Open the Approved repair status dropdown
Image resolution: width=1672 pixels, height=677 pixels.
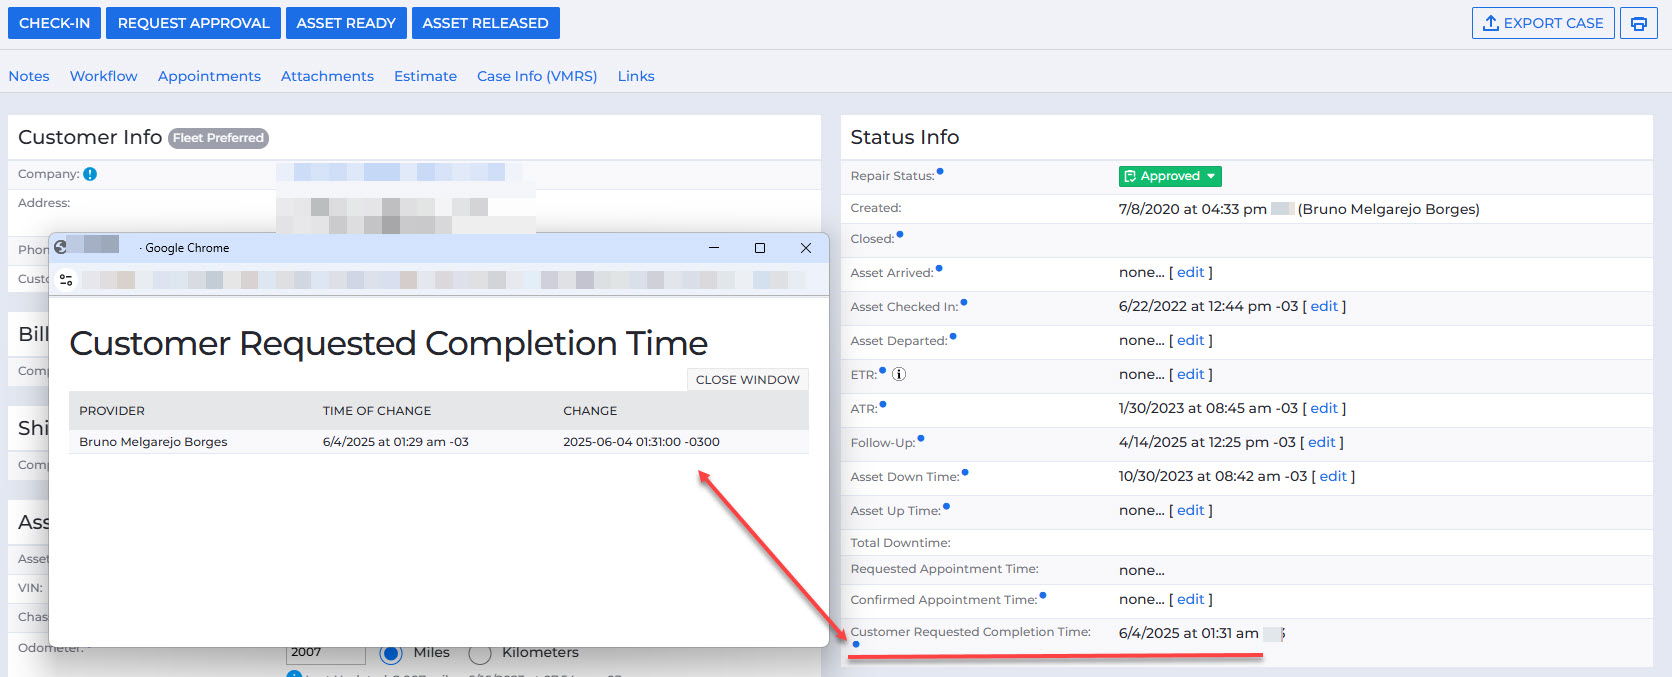(x=1169, y=176)
